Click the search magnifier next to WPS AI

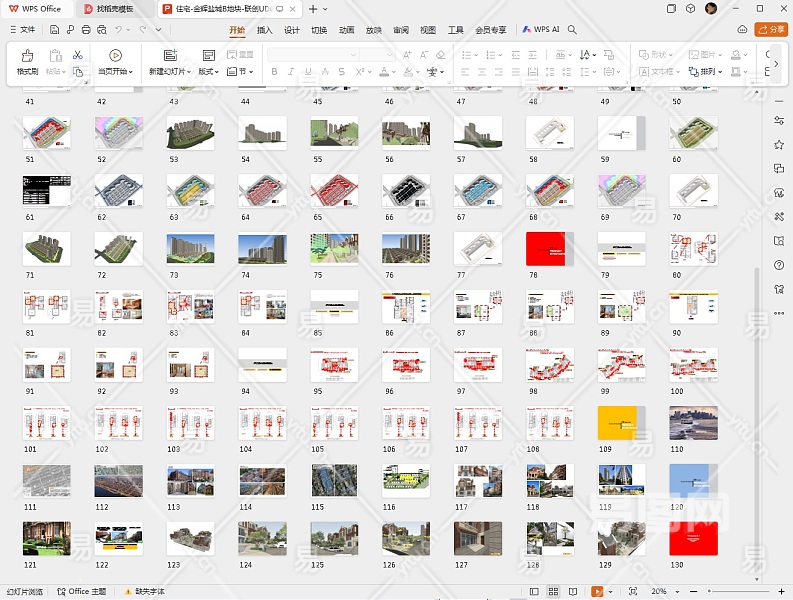pos(572,30)
